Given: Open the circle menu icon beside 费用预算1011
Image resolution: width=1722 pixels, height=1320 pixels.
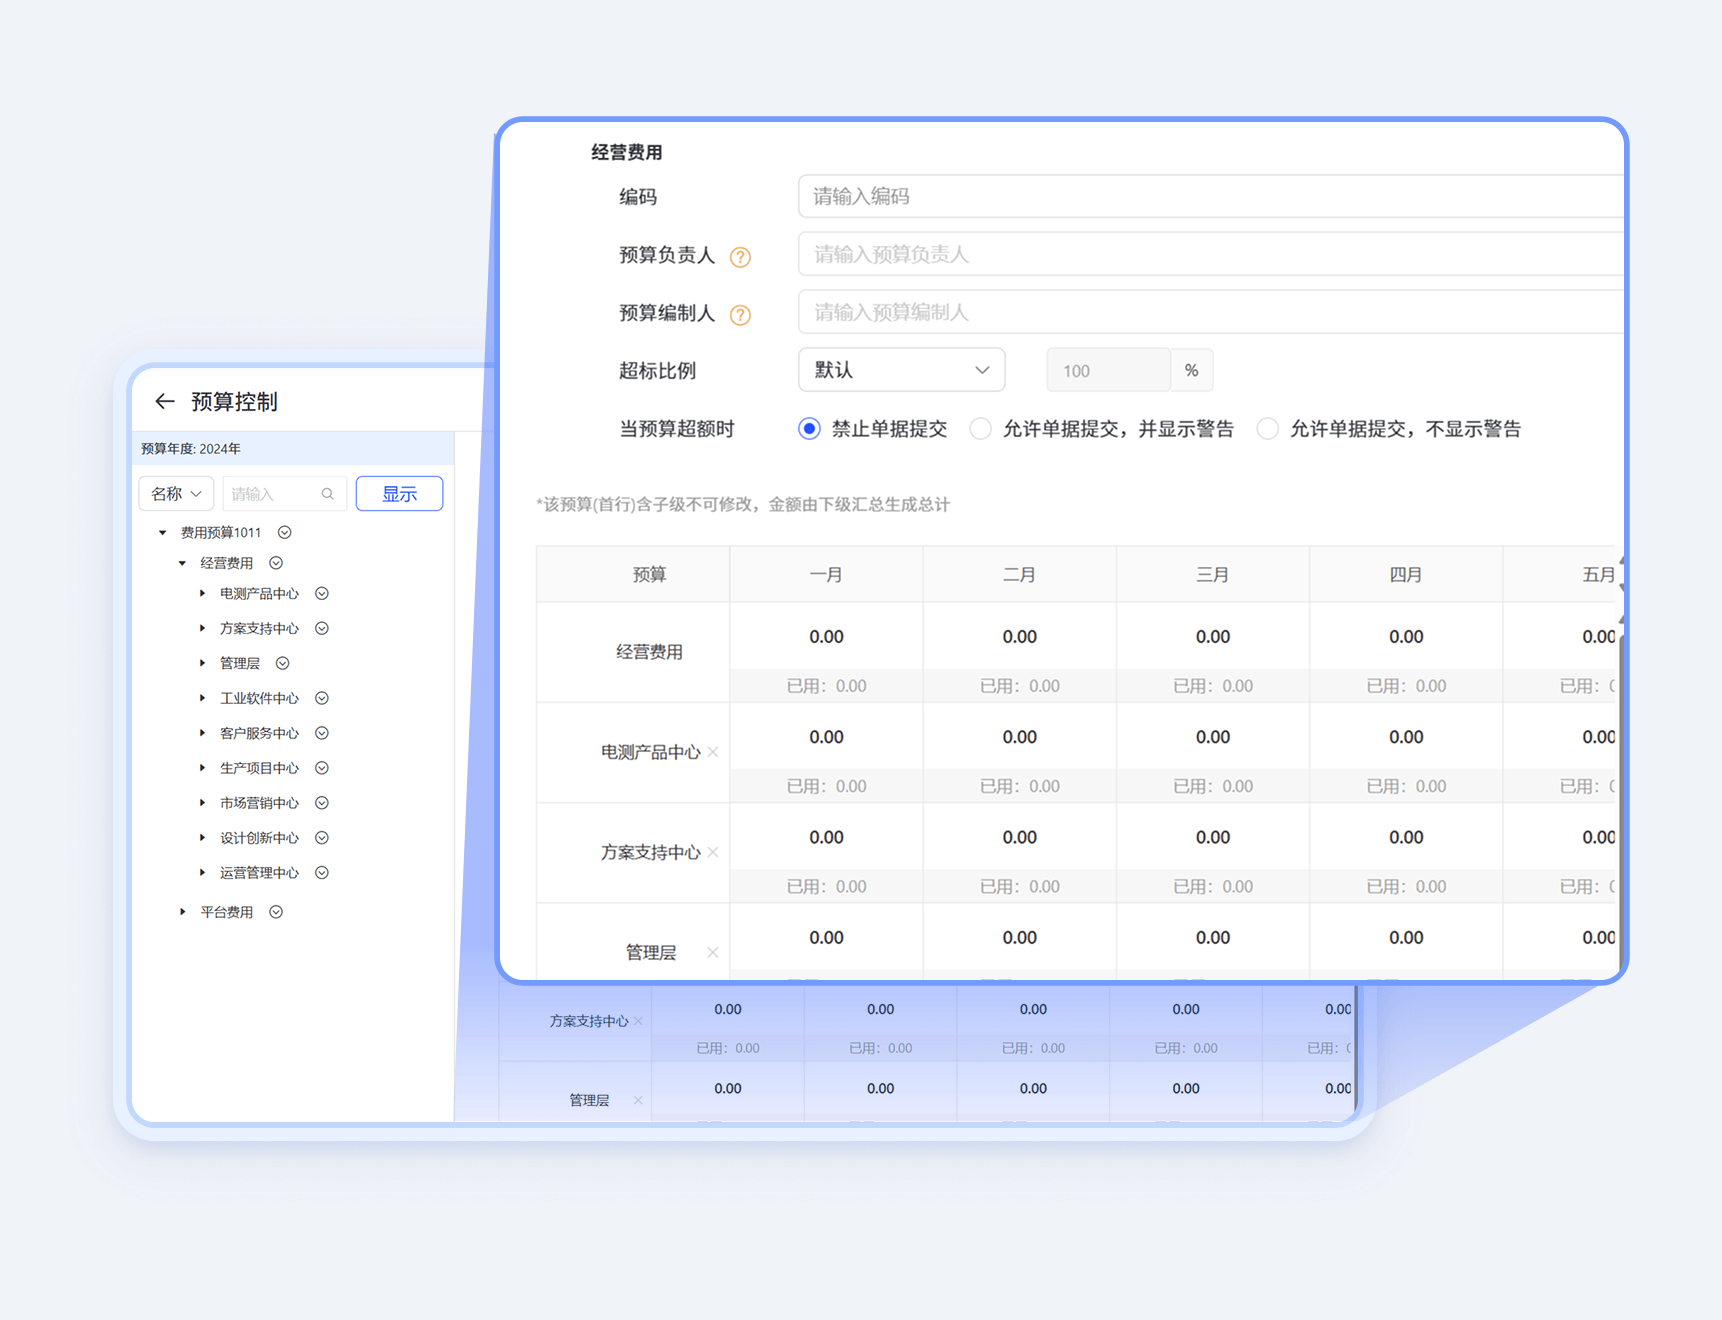Looking at the screenshot, I should tap(285, 533).
